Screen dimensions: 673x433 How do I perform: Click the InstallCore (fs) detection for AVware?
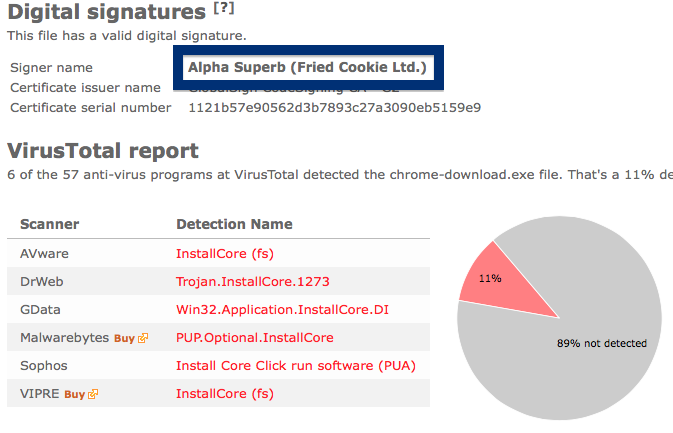coord(225,254)
